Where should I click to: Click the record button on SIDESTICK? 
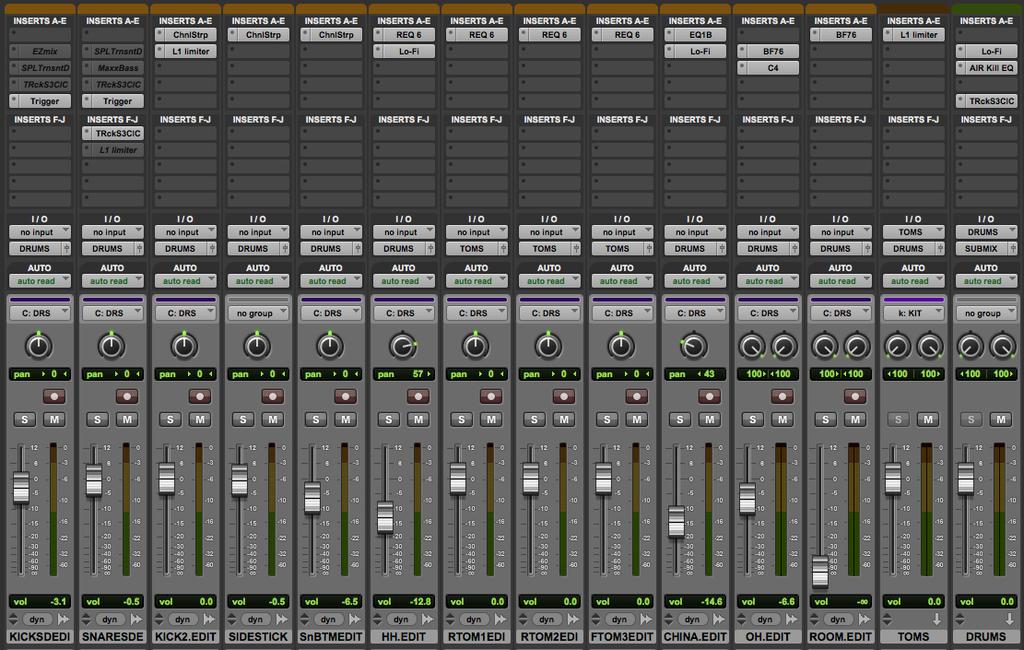click(272, 397)
